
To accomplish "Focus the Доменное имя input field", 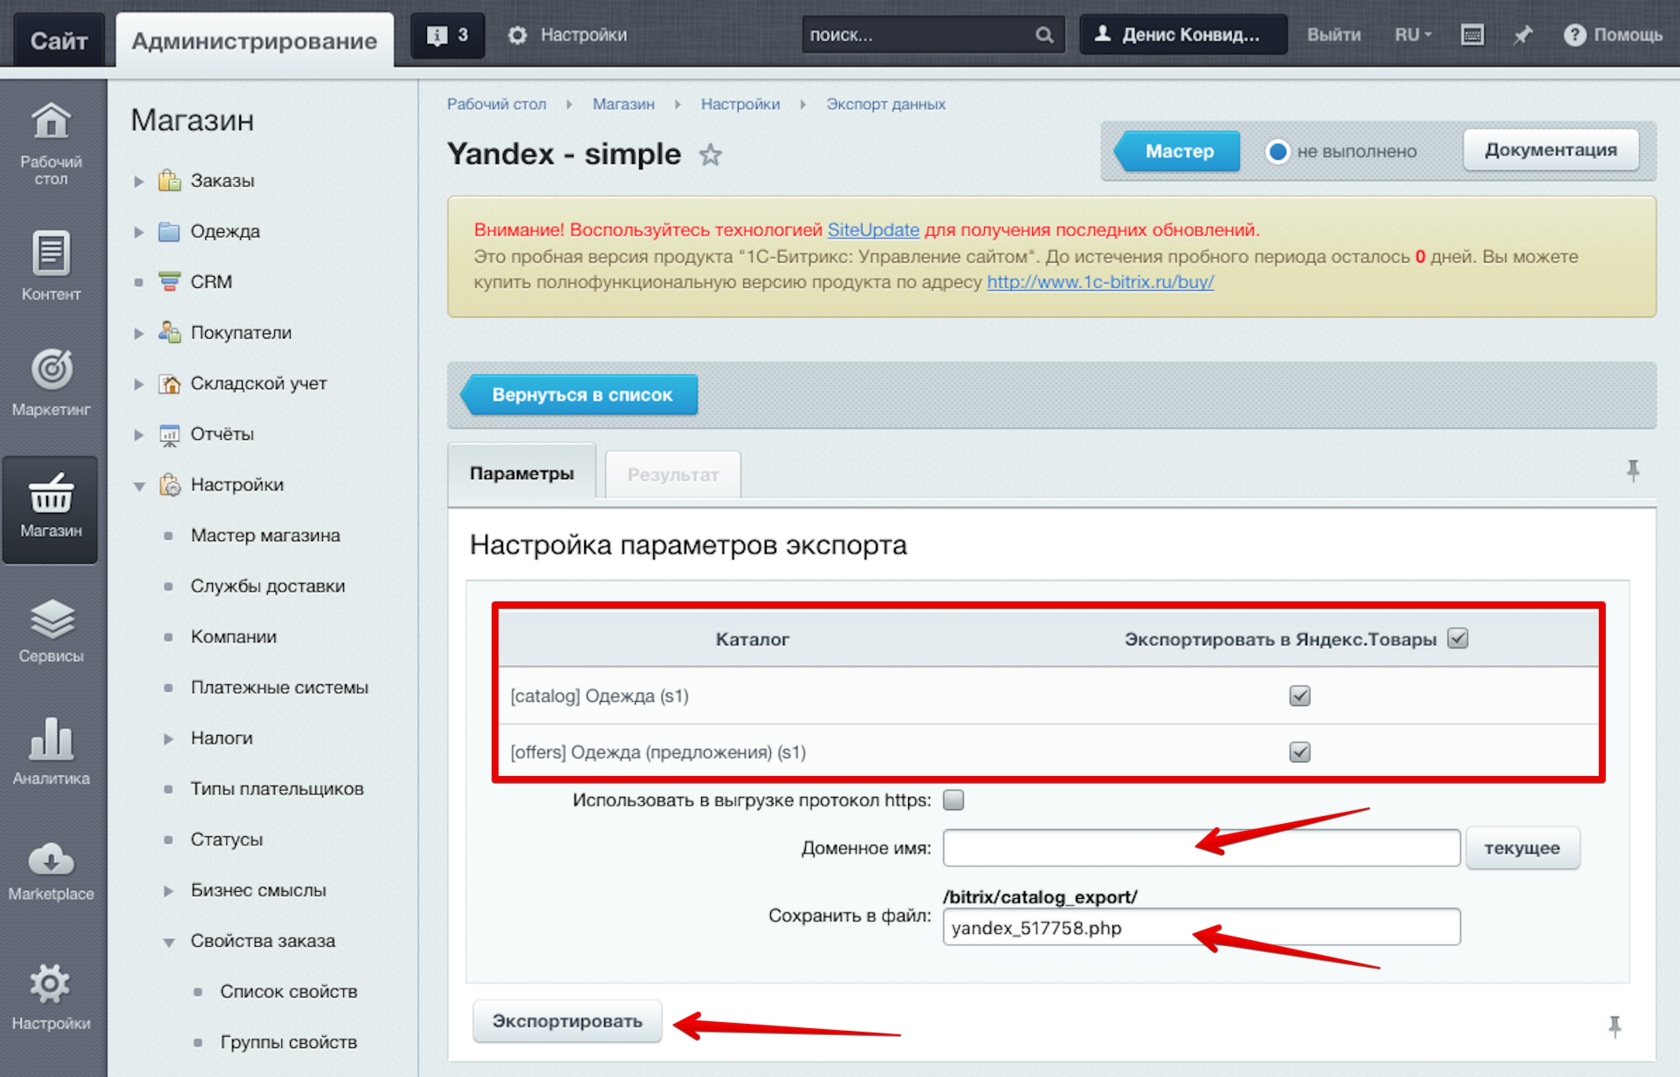I will (1201, 848).
